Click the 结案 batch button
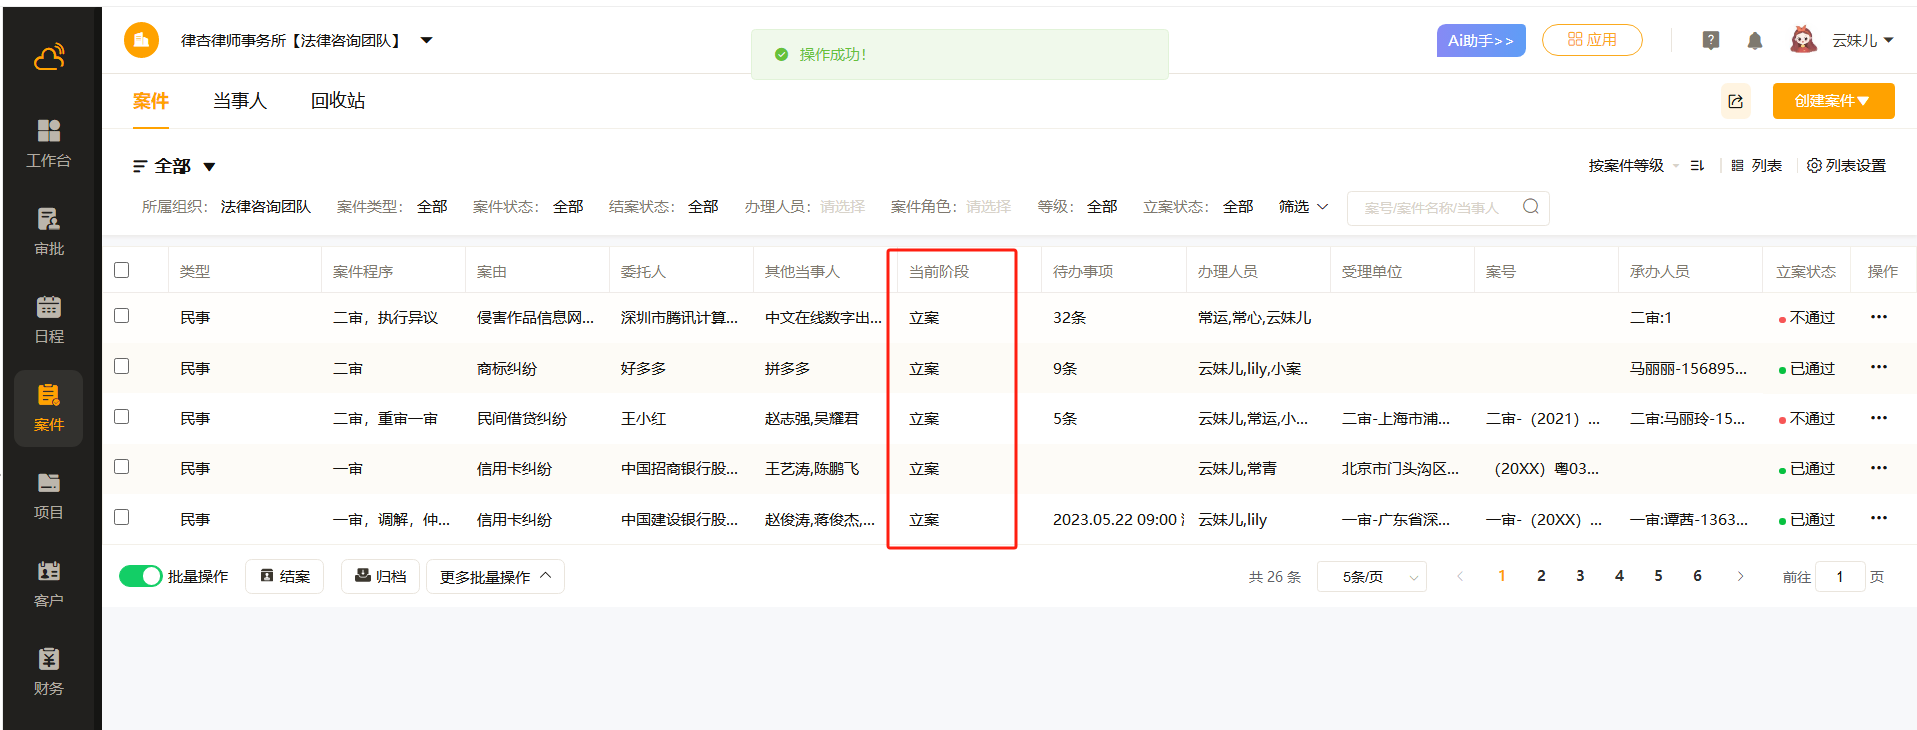Viewport: 1917px width, 730px height. click(x=285, y=577)
